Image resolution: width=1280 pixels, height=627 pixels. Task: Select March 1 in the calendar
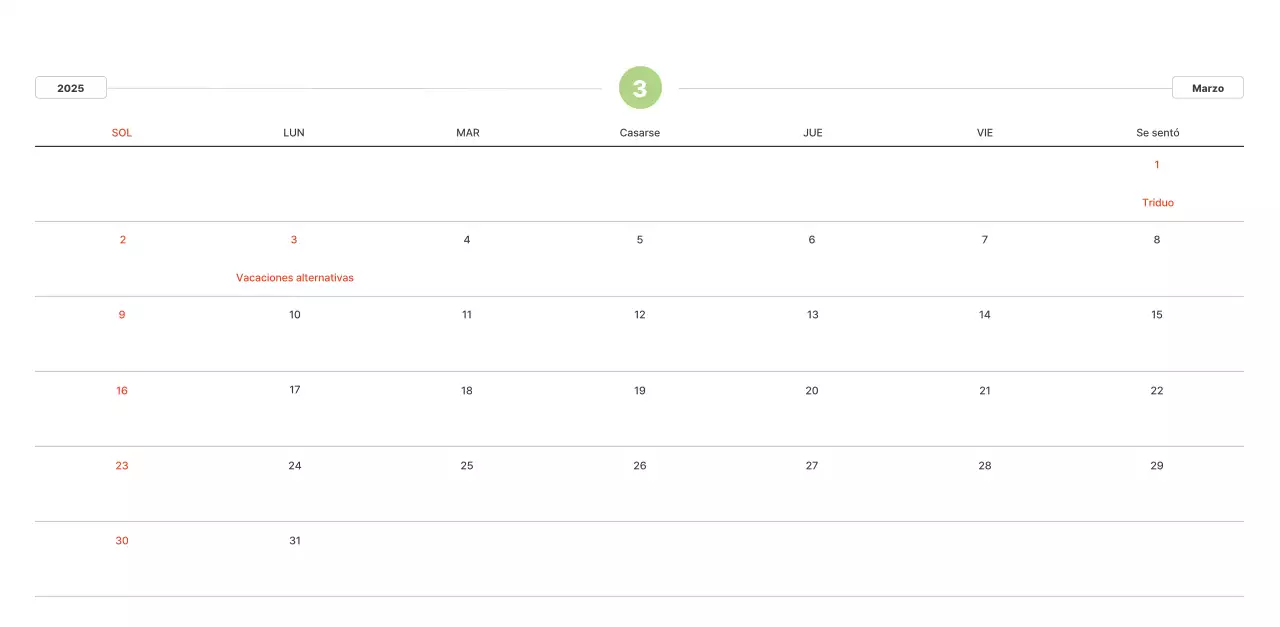pyautogui.click(x=1157, y=165)
